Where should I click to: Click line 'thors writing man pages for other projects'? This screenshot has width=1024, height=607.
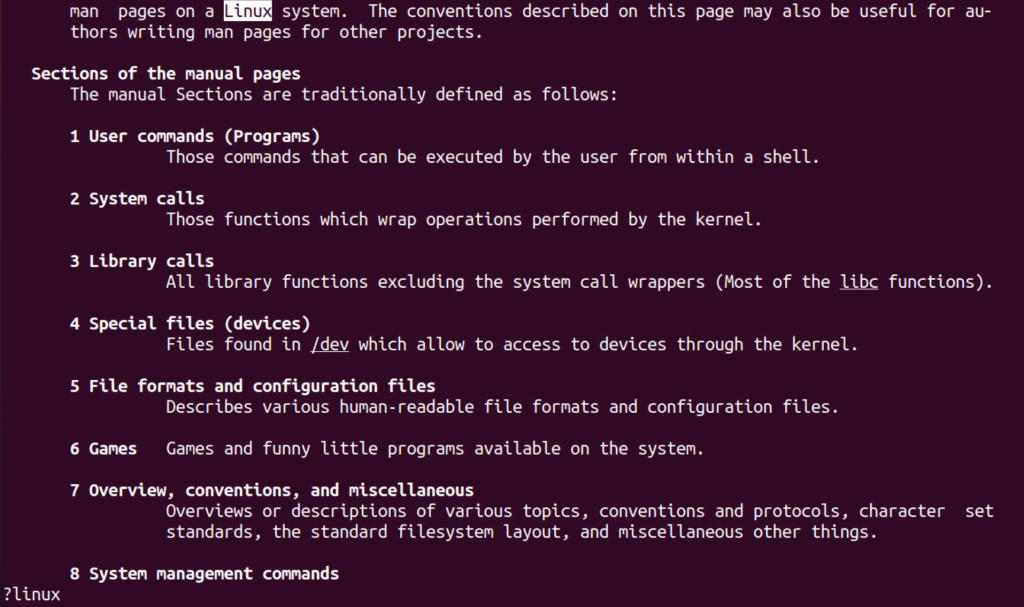(276, 32)
